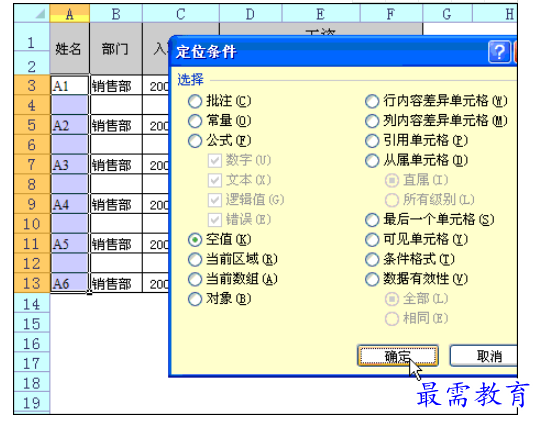Select column B header
Viewport: 538px width, 426px height.
coord(116,14)
